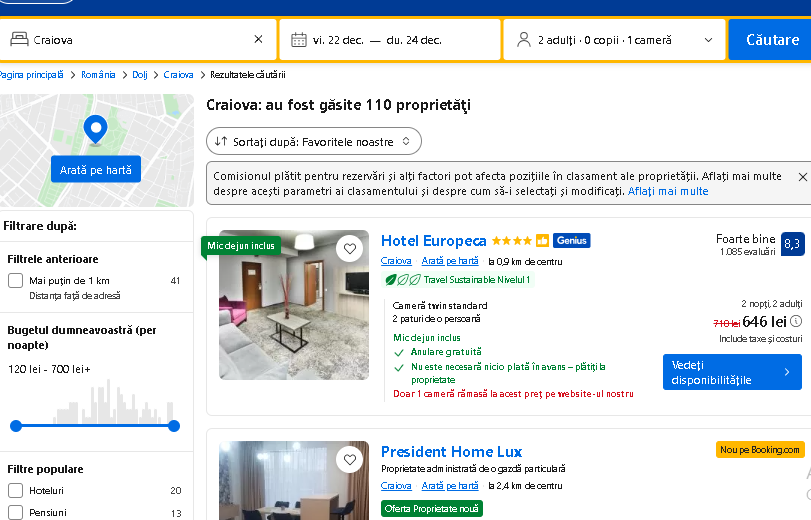Open Hotel Europeca title link
811x520 pixels.
[433, 241]
